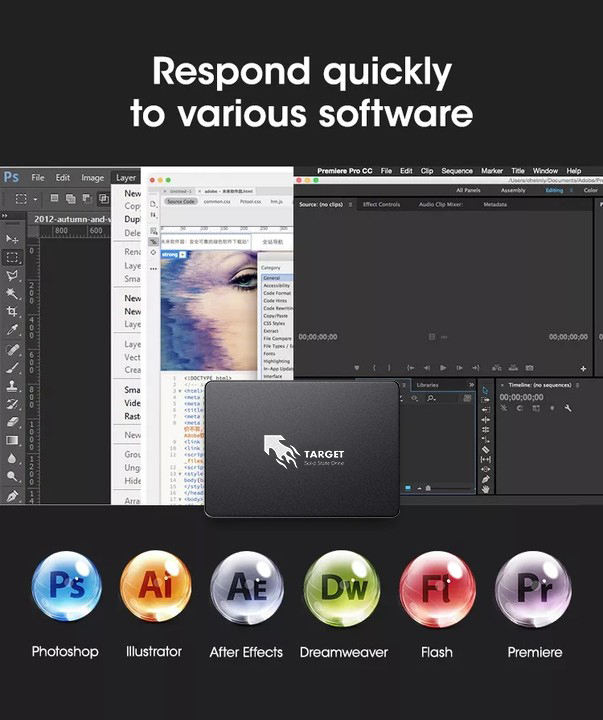Image resolution: width=603 pixels, height=720 pixels.
Task: Switch to the Assembly workspace
Action: pyautogui.click(x=513, y=190)
